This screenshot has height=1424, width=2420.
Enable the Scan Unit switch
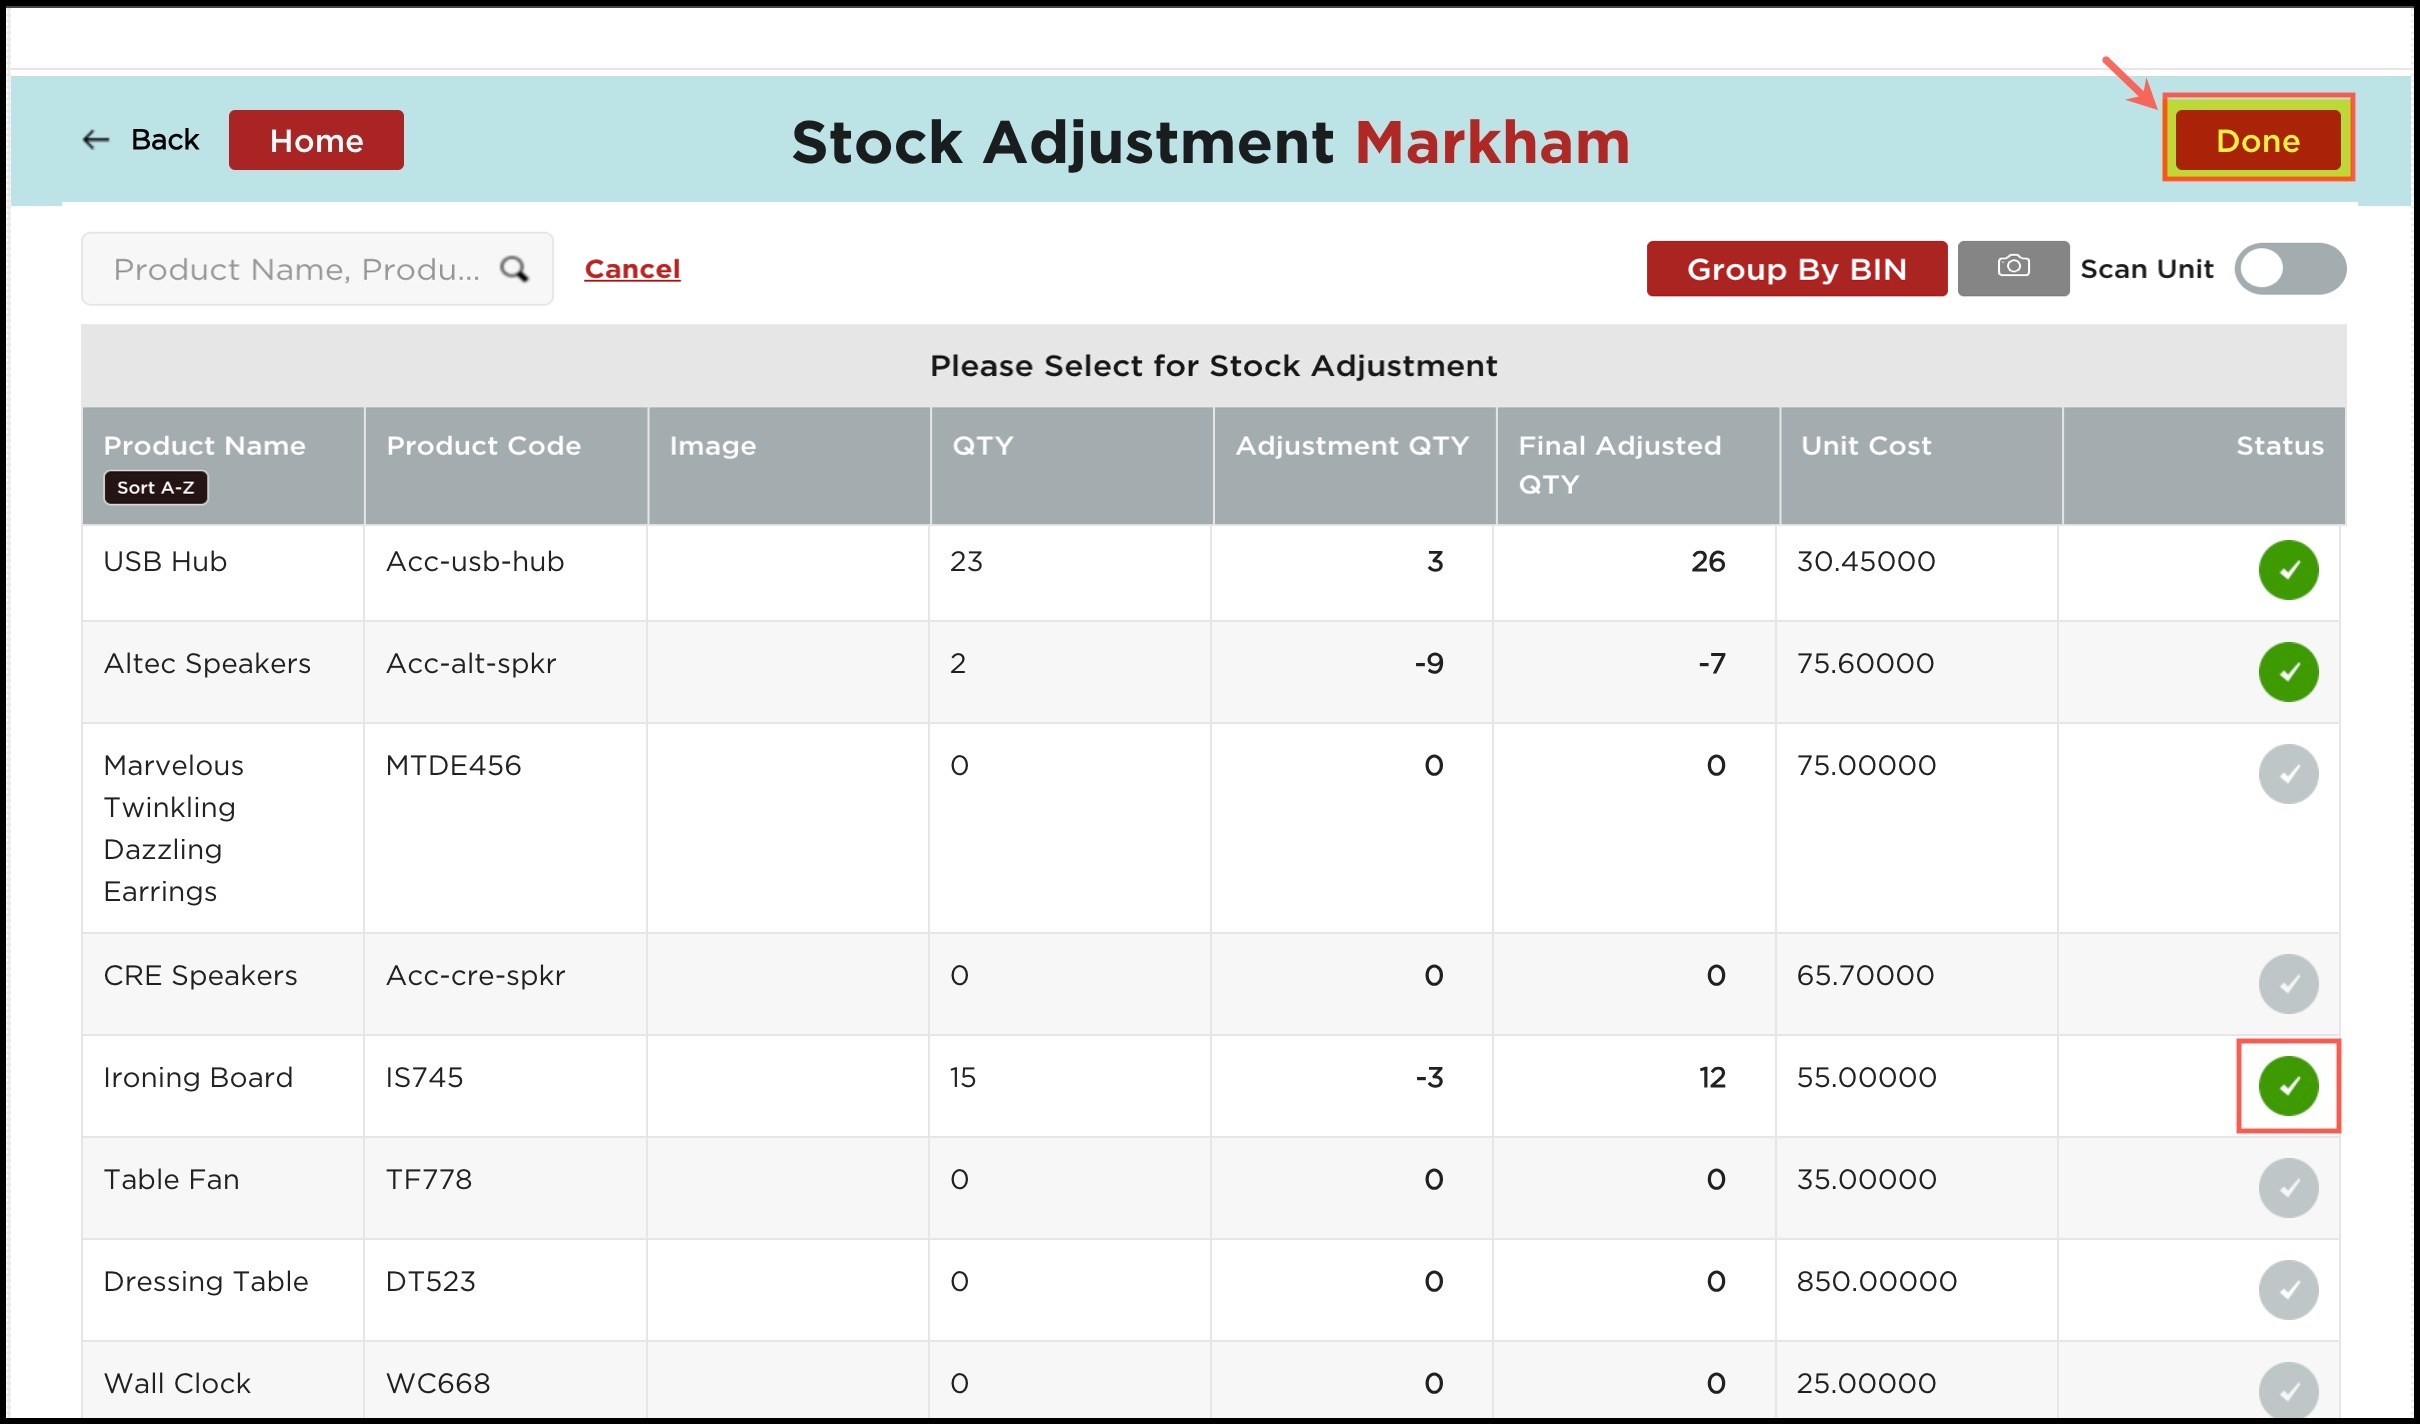pyautogui.click(x=2289, y=268)
